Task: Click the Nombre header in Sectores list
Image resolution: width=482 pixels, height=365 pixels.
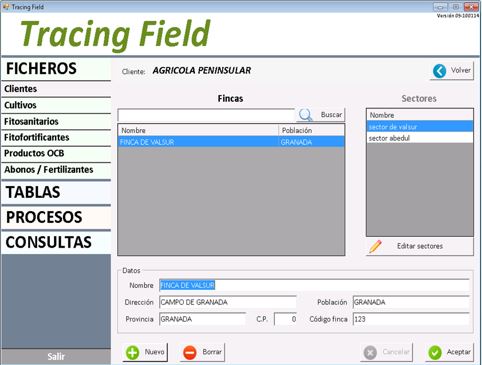Action: [x=420, y=115]
